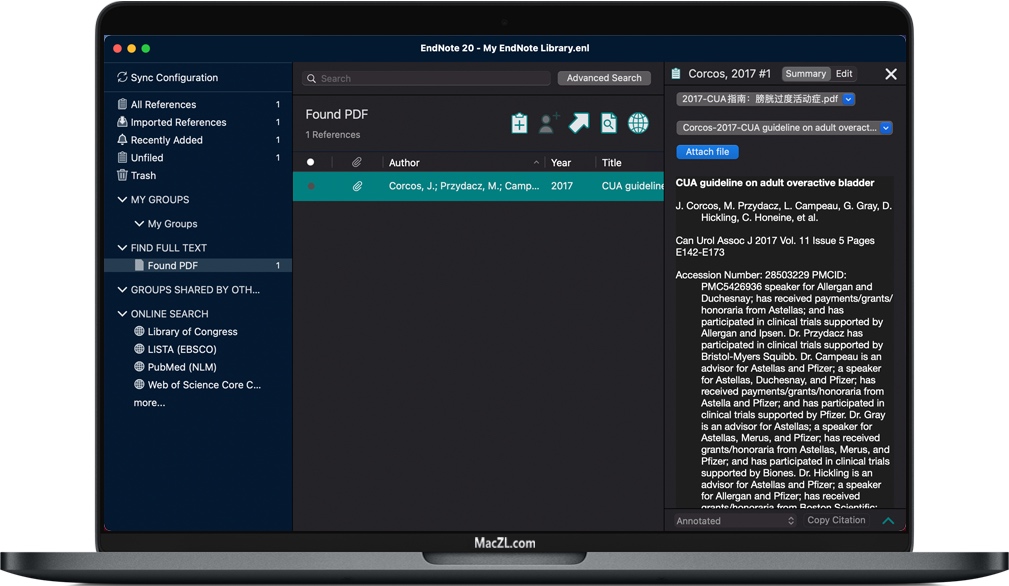Viewport: 1009px width, 586px height.
Task: Open the 2017-CUA PDF attachment dropdown
Action: point(849,99)
